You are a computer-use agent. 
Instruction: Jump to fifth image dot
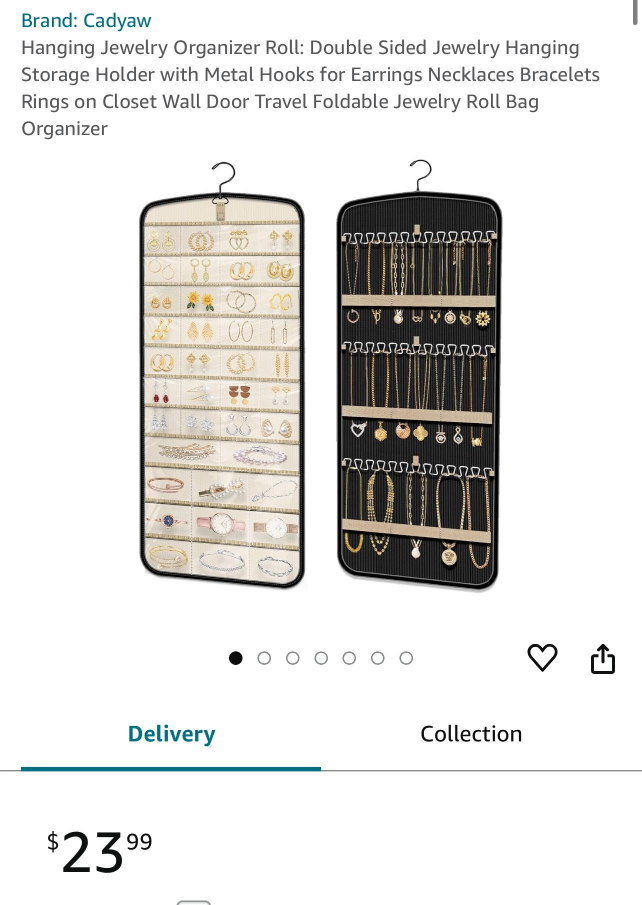click(x=349, y=658)
